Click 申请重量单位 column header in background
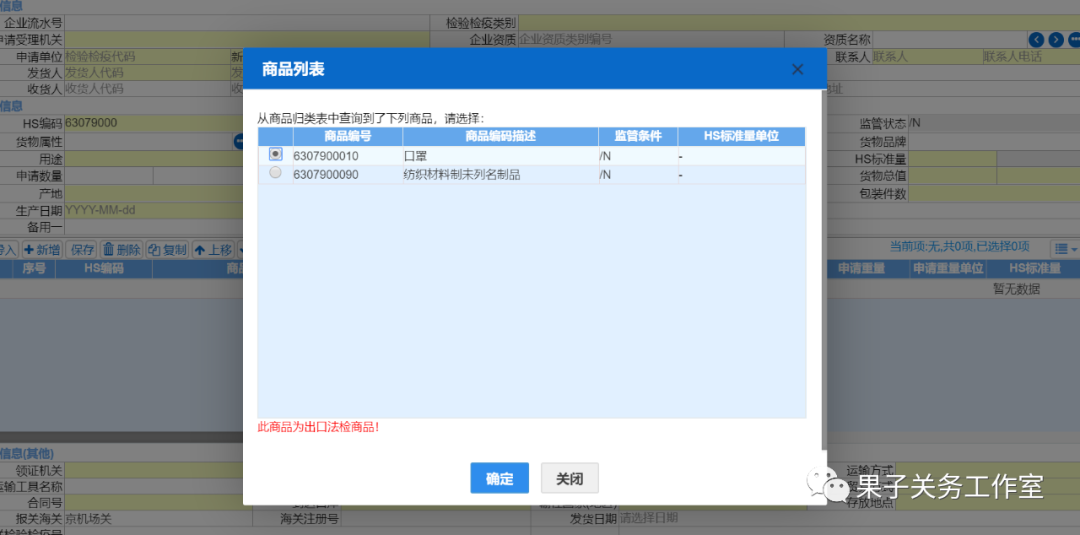Viewport: 1080px width, 535px height. 948,269
